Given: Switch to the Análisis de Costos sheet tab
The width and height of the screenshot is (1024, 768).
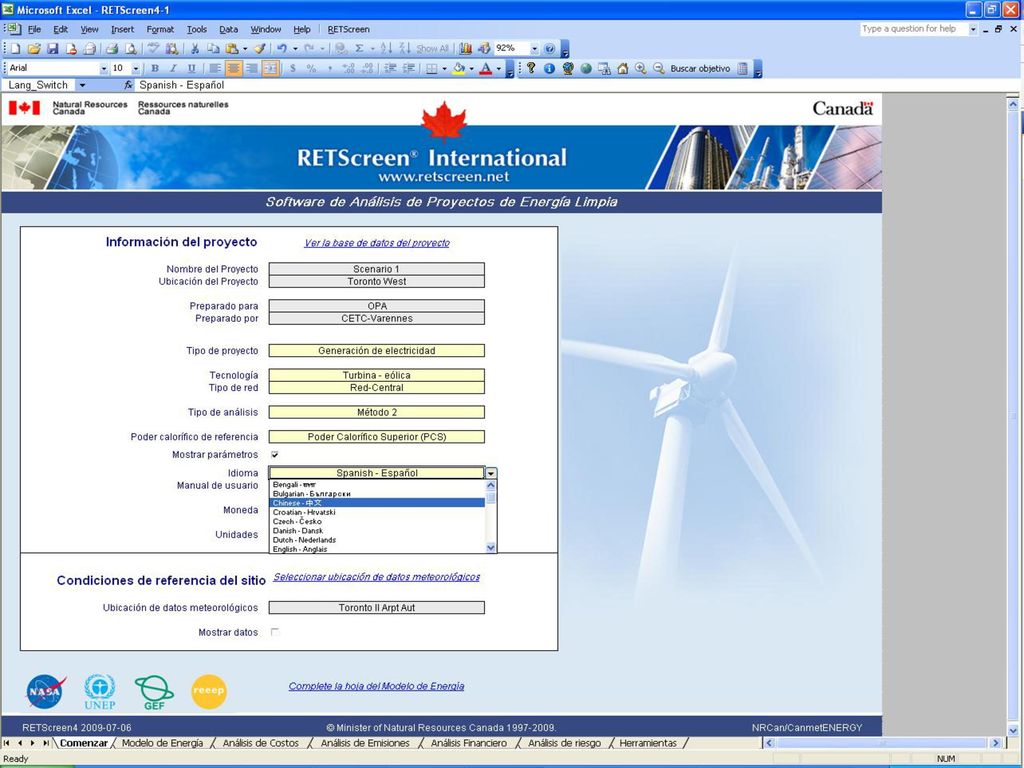Looking at the screenshot, I should 261,743.
